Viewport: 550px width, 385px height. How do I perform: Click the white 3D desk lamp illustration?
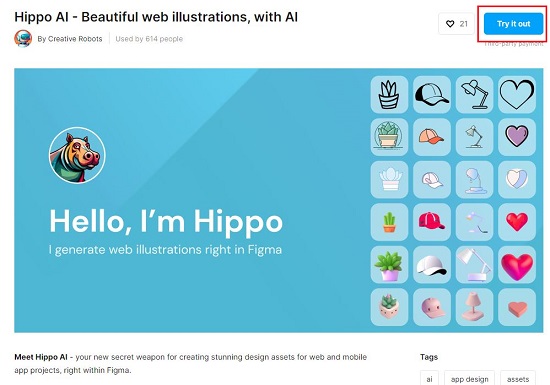tap(474, 264)
